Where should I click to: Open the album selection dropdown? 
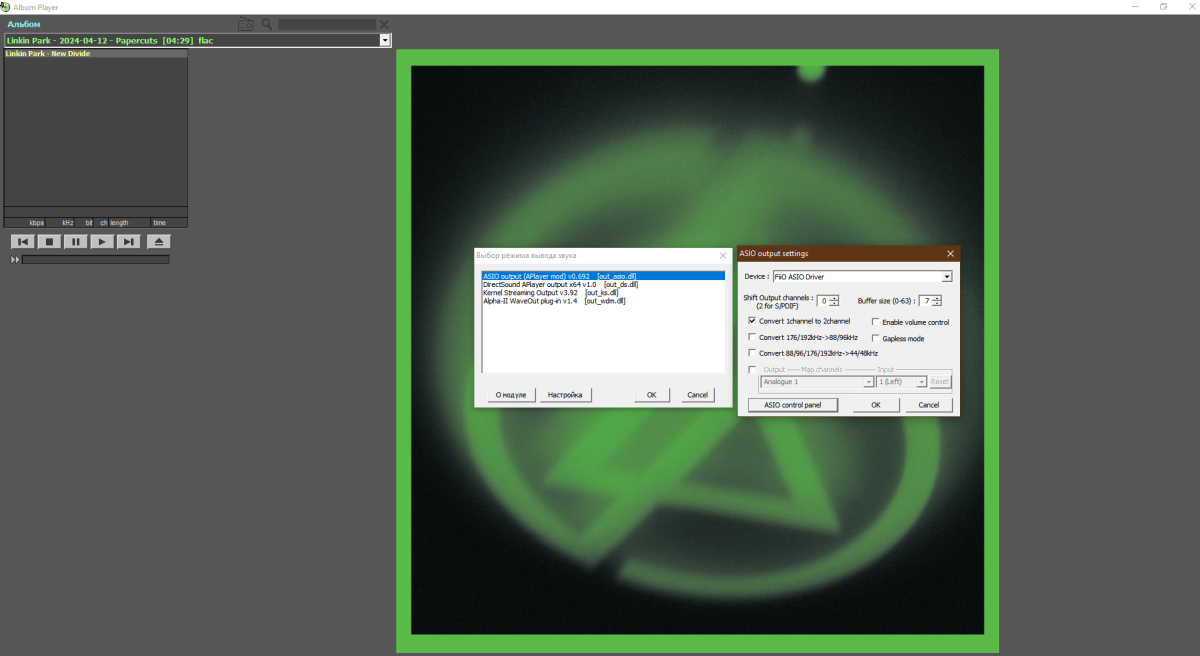tap(384, 41)
